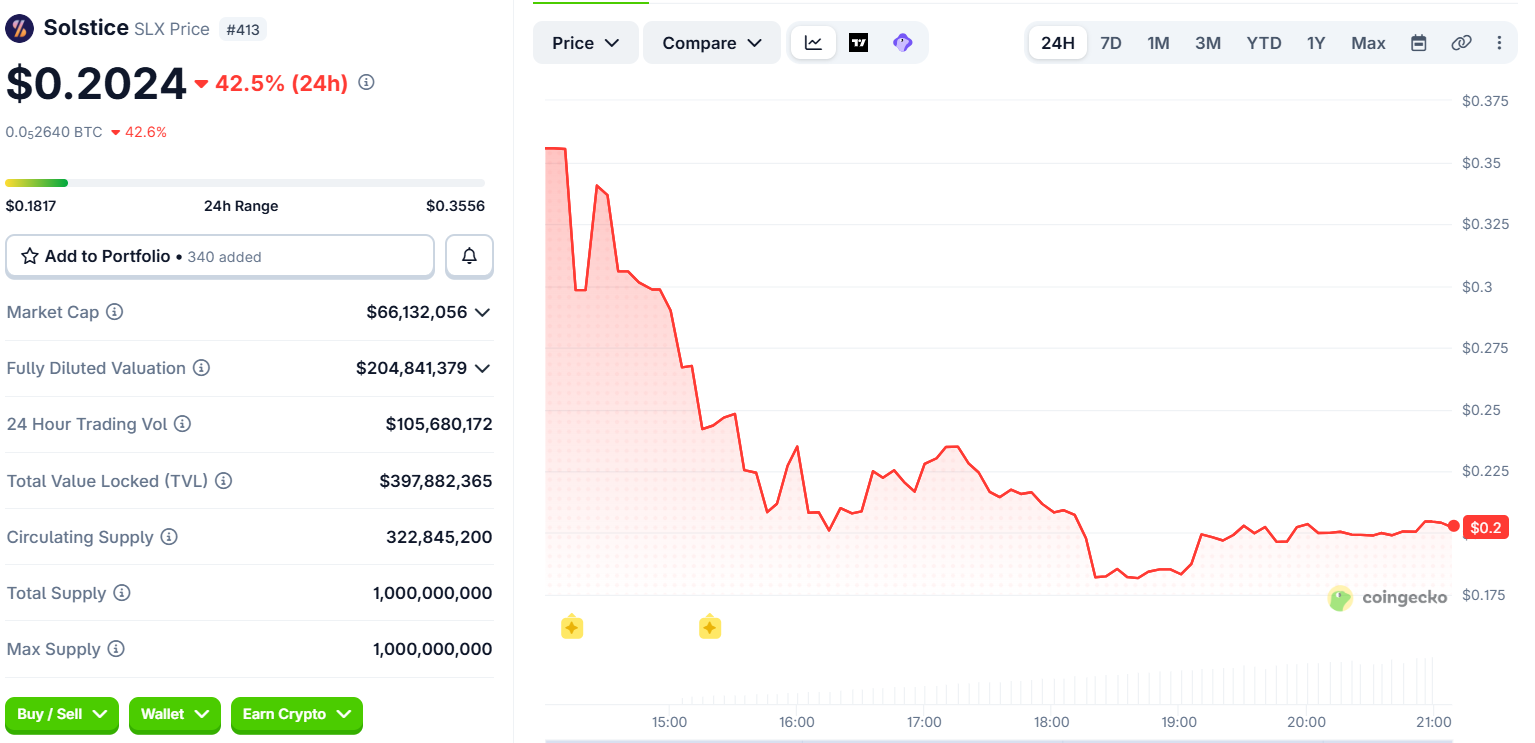Click the Add to Portfolio button
The height and width of the screenshot is (743, 1535).
tap(220, 256)
